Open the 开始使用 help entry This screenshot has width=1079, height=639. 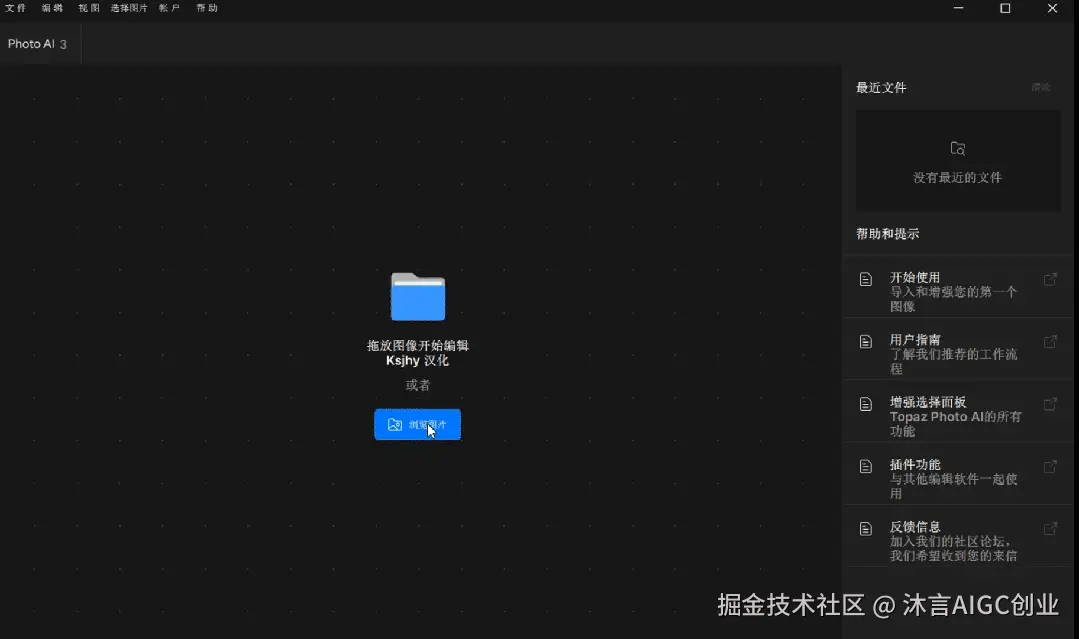click(x=958, y=287)
